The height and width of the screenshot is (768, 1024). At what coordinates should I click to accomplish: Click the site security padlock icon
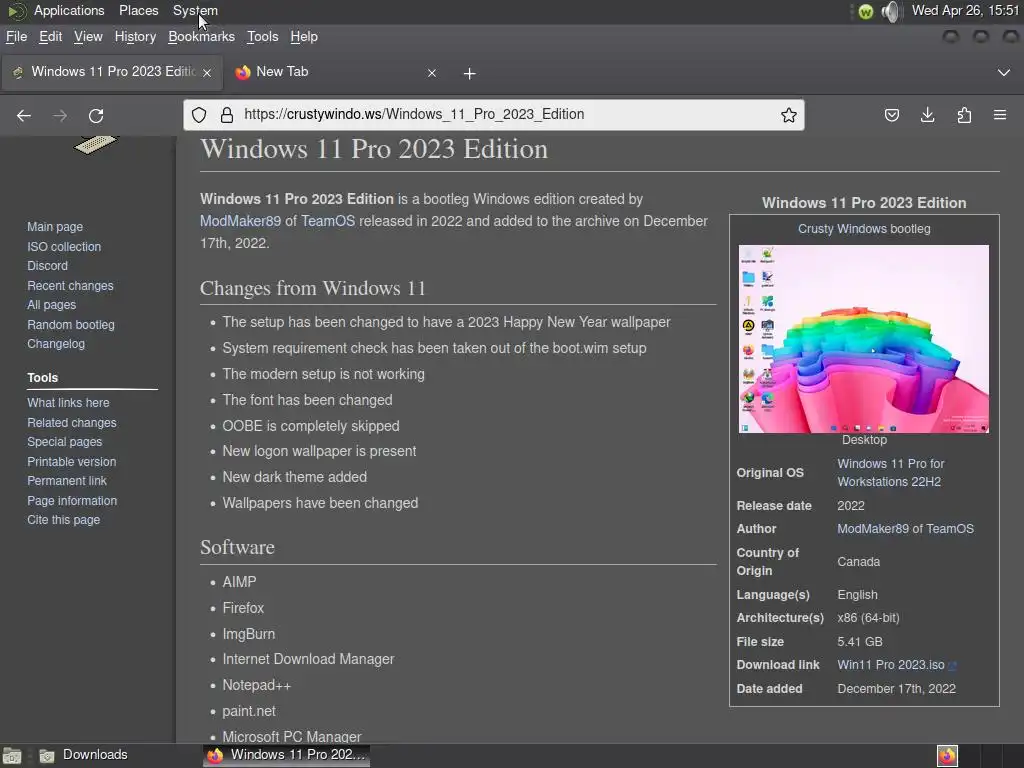coord(227,115)
